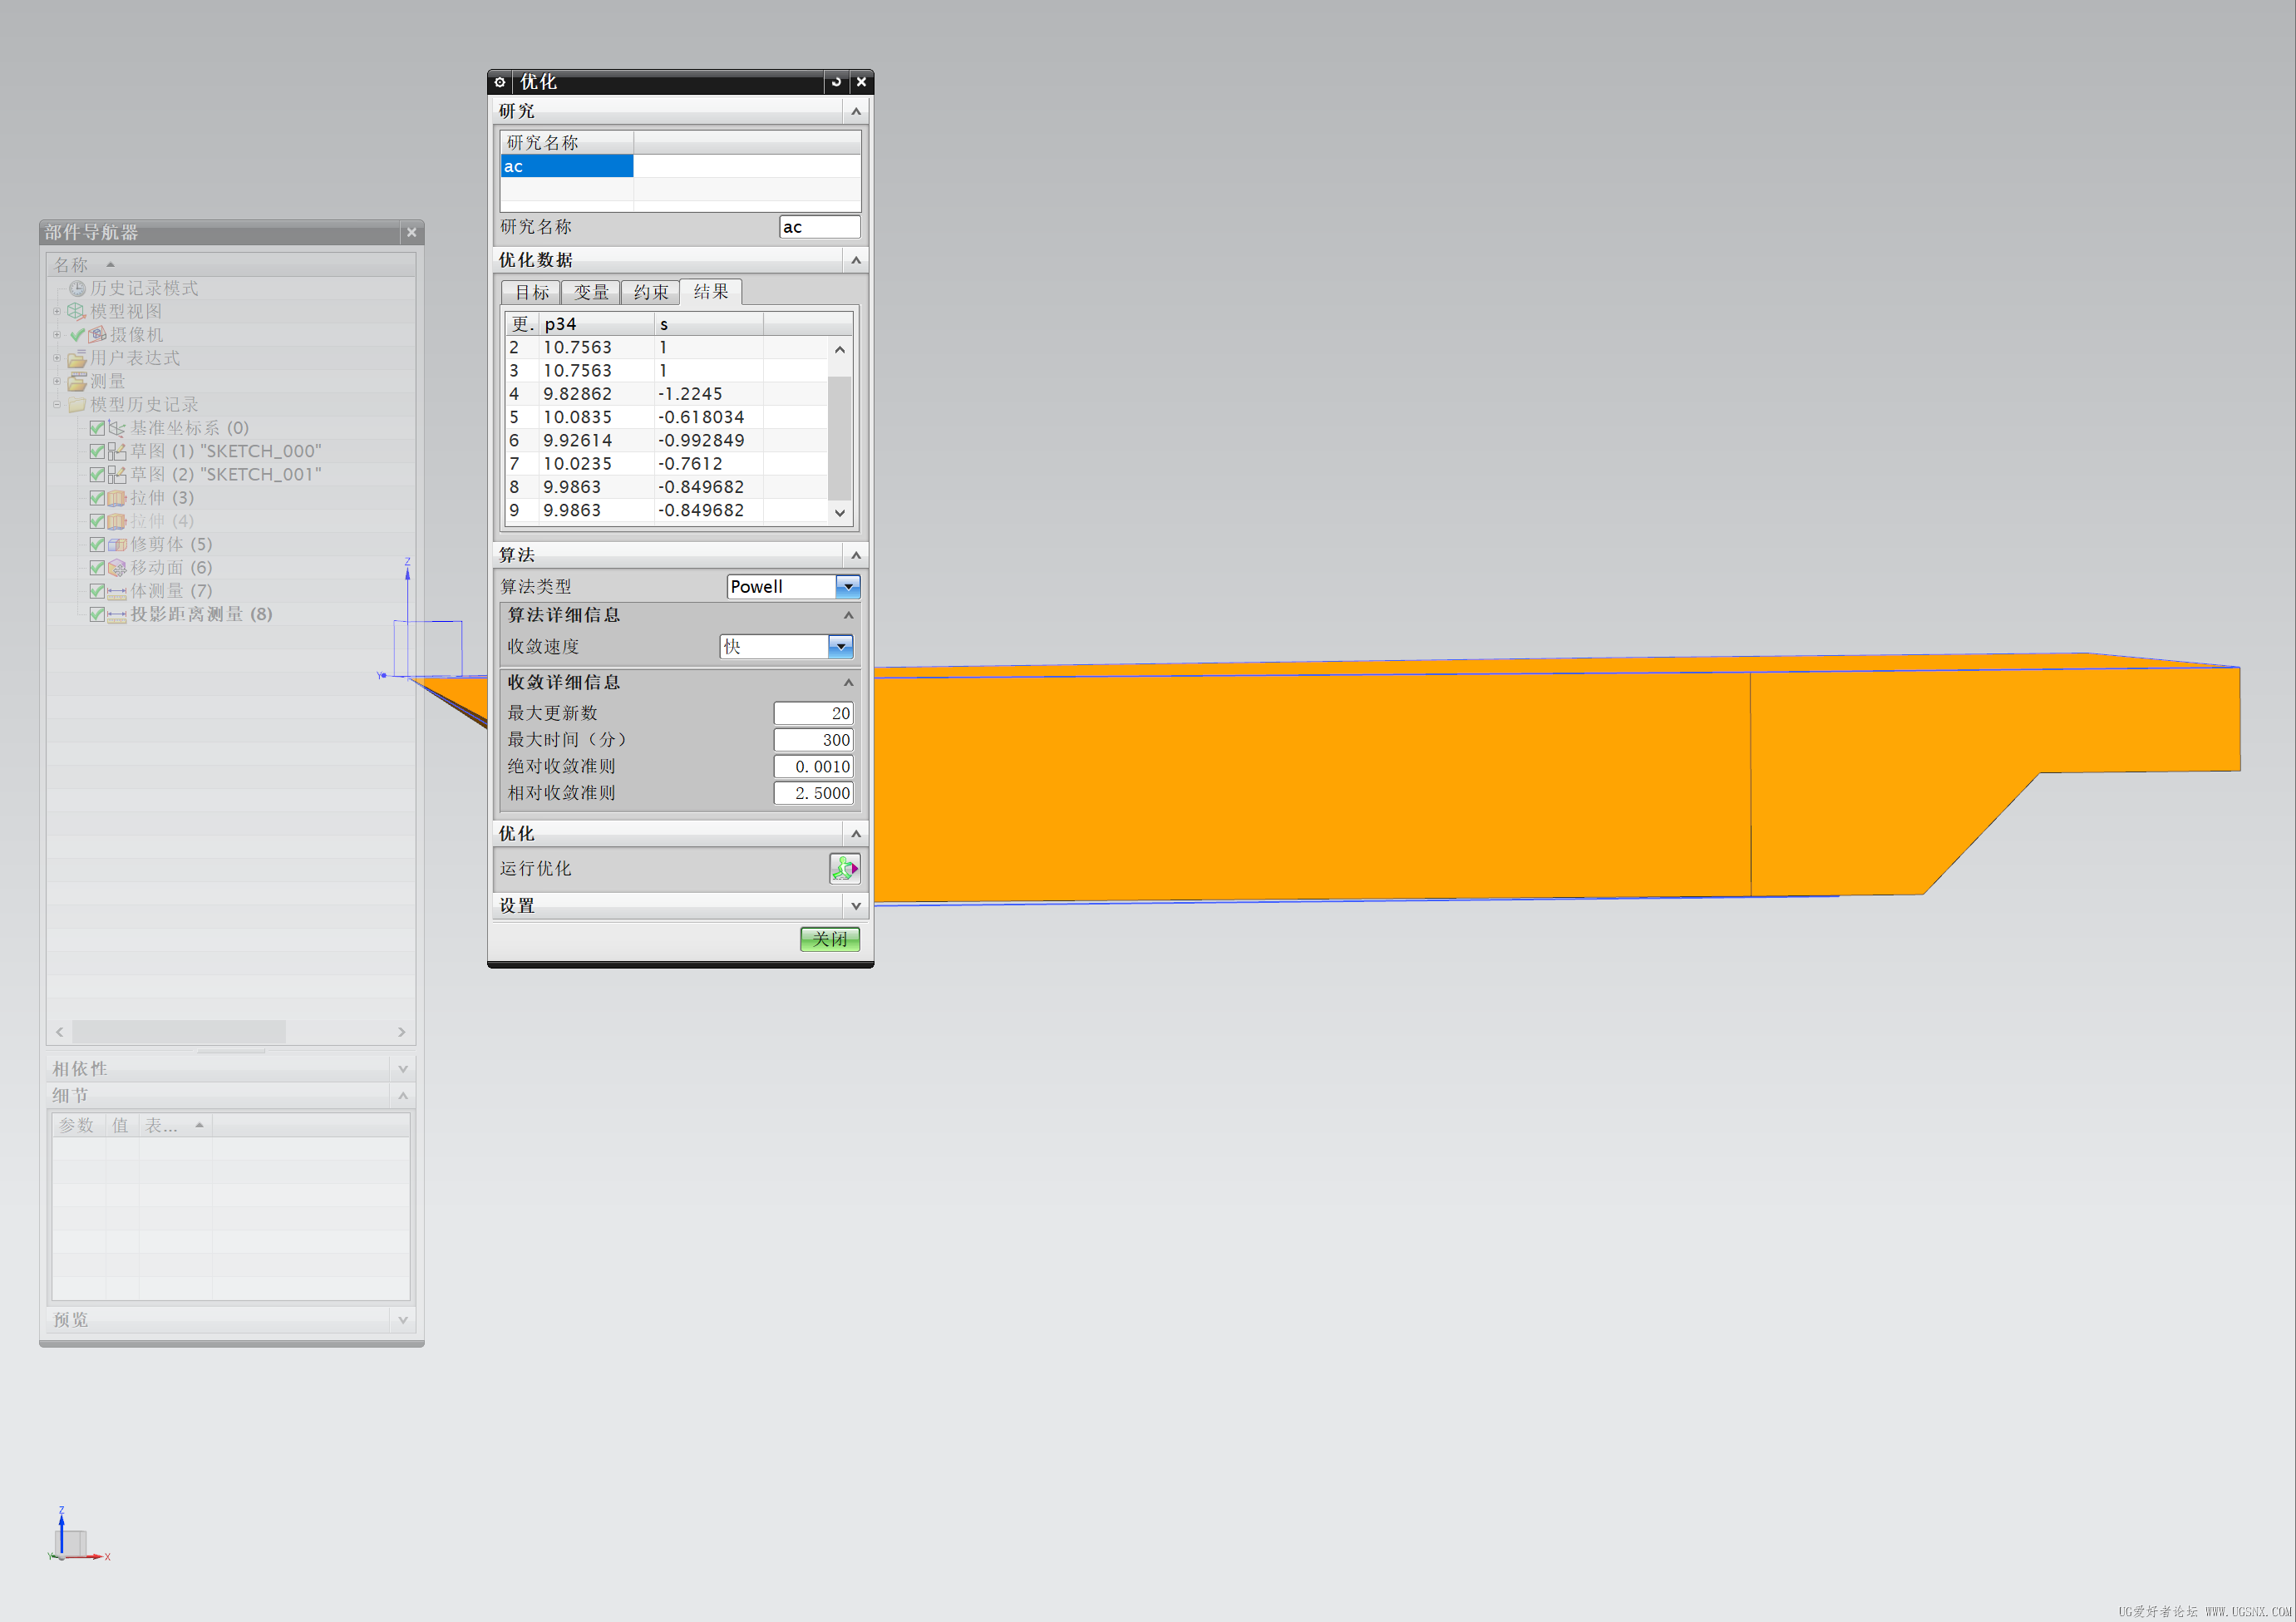2296x1622 pixels.
Task: Expand the settings section at the dialog bottom
Action: tap(855, 906)
